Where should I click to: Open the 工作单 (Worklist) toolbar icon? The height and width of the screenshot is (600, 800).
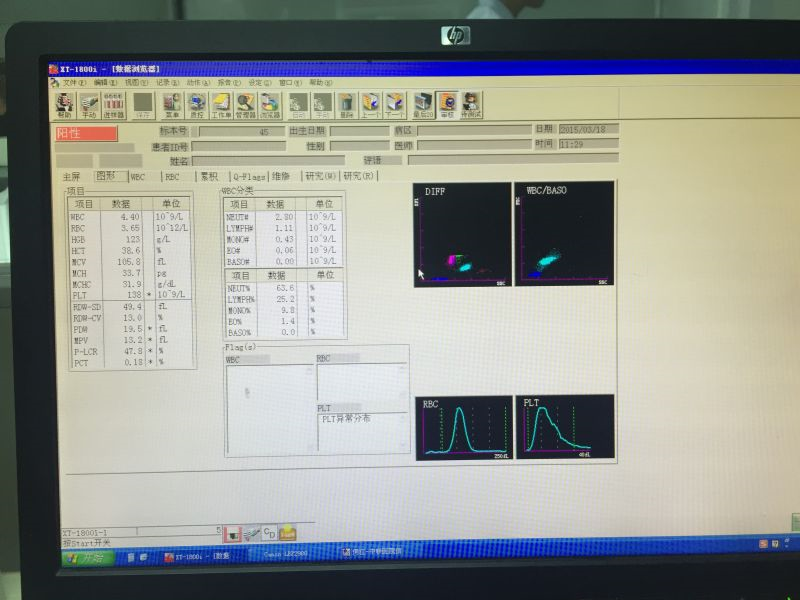[x=221, y=104]
